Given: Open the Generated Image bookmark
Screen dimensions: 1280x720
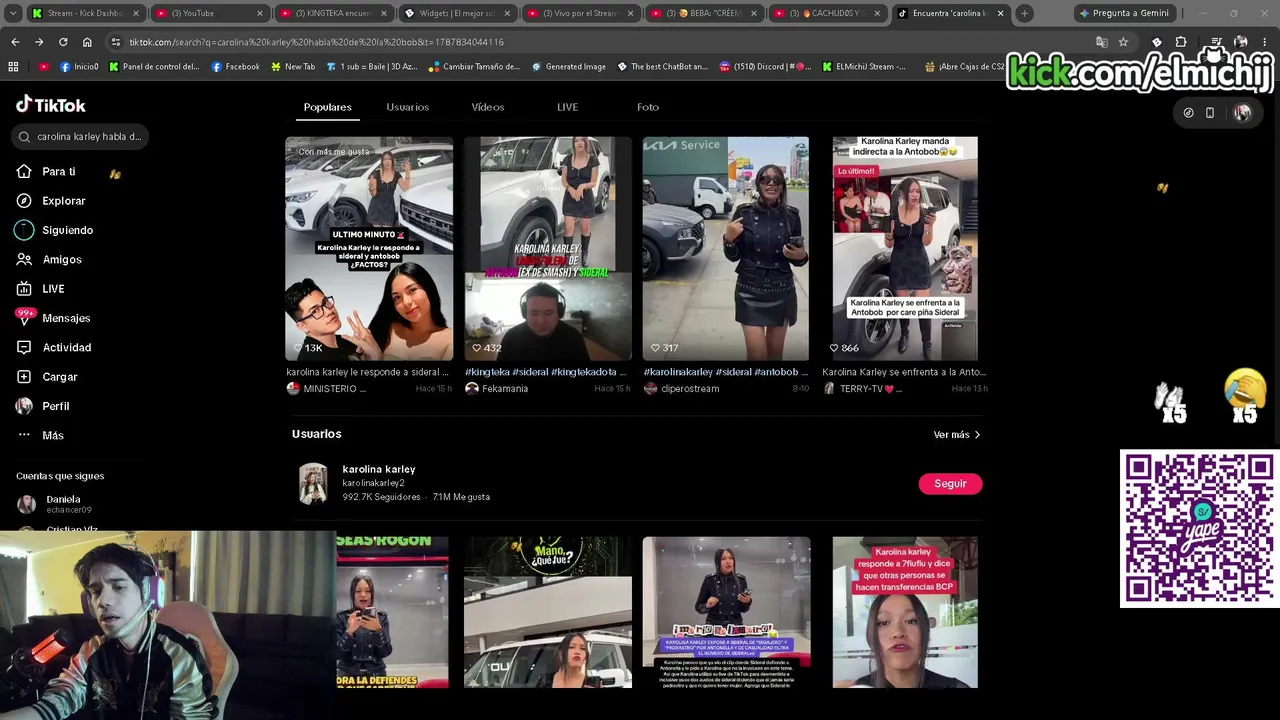Looking at the screenshot, I should click(x=568, y=67).
